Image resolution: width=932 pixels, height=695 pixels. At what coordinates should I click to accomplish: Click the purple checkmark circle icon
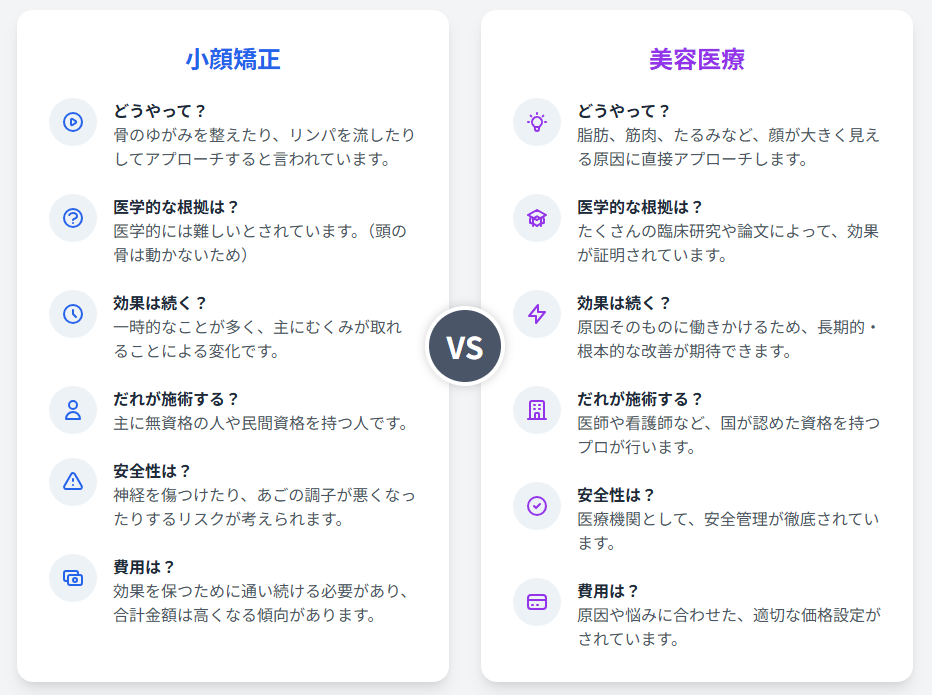pyautogui.click(x=537, y=505)
